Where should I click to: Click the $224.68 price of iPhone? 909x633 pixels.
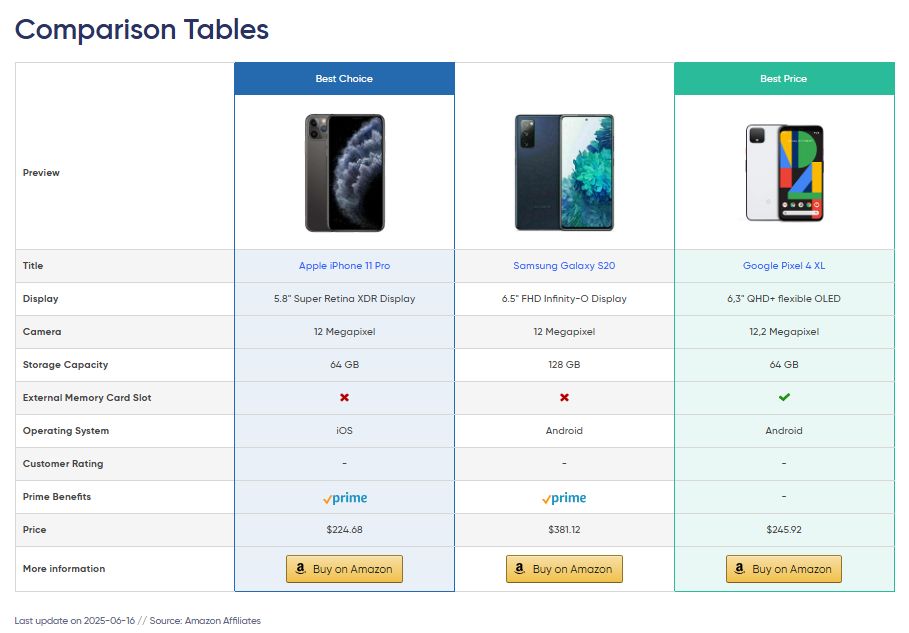344,530
